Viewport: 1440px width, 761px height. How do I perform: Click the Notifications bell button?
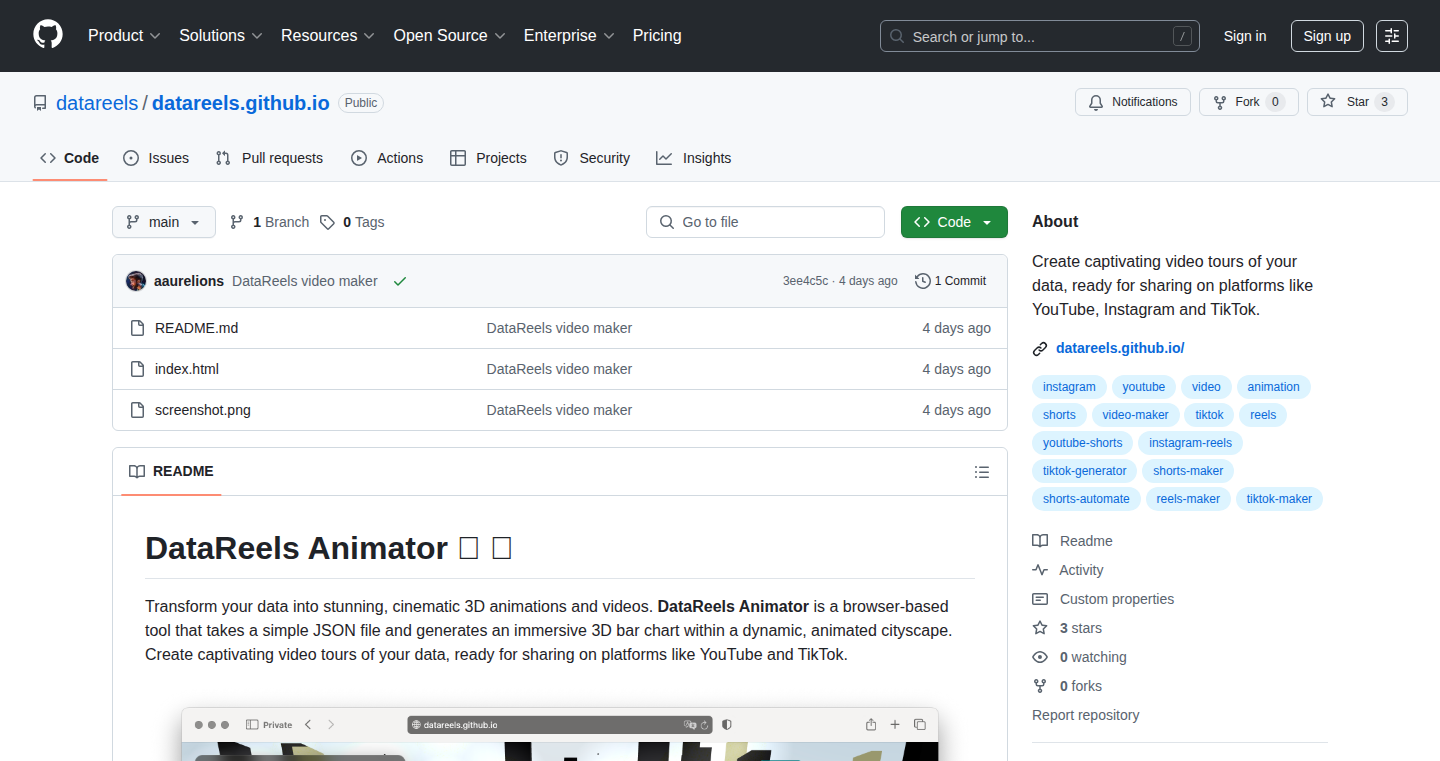pos(1133,102)
